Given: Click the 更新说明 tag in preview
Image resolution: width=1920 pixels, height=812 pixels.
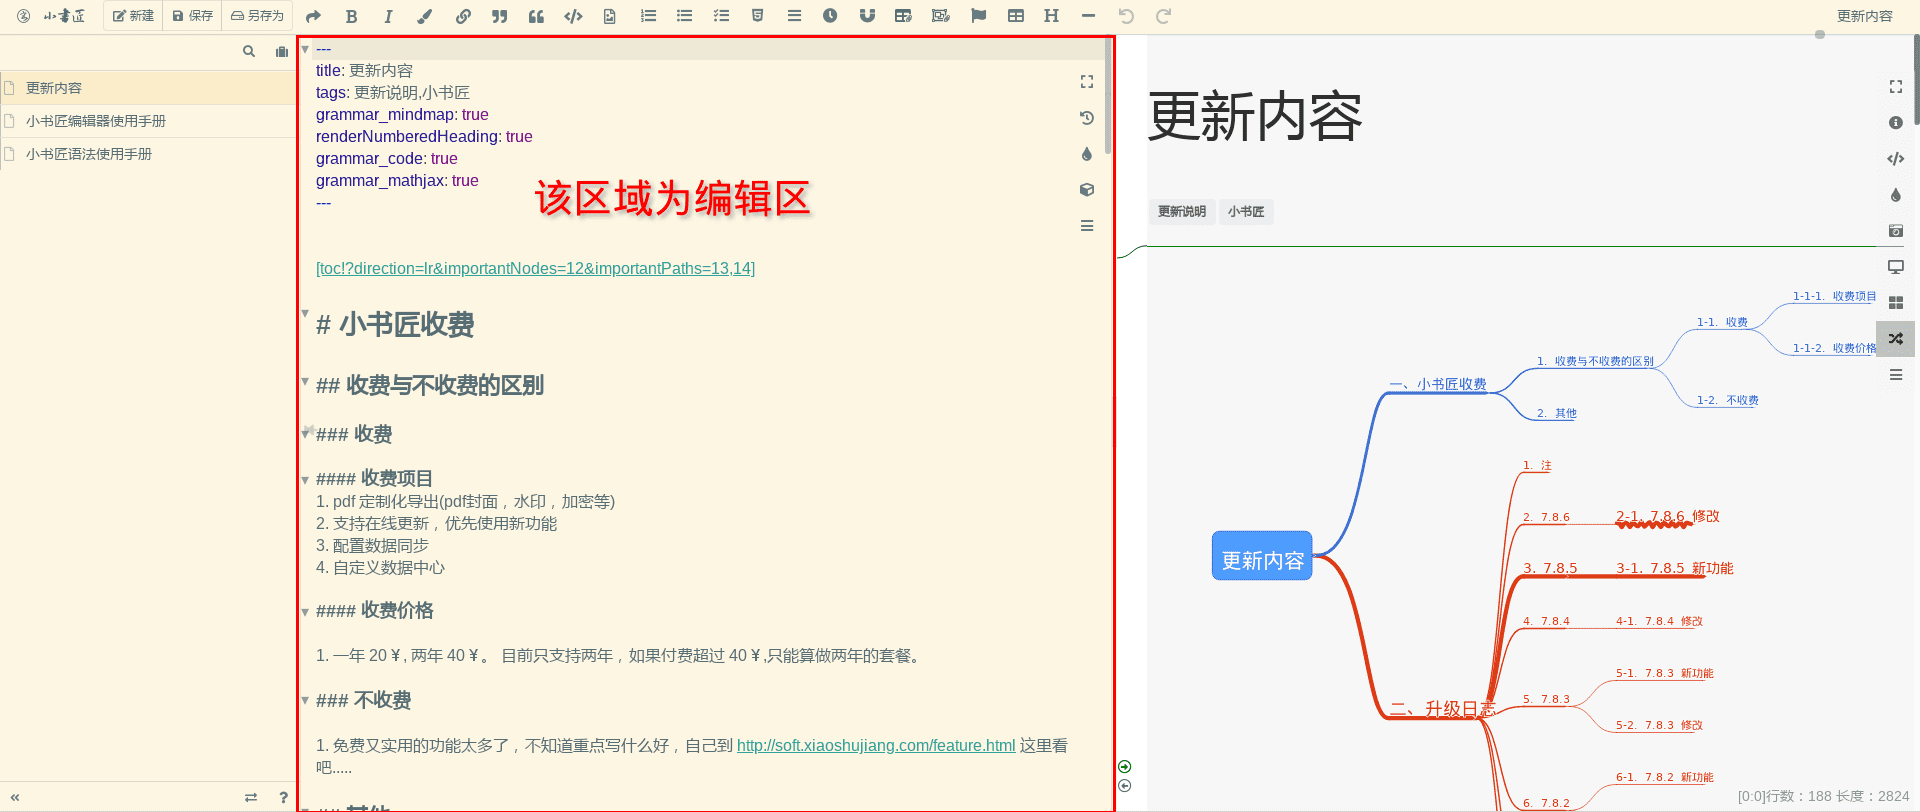Looking at the screenshot, I should pos(1182,212).
